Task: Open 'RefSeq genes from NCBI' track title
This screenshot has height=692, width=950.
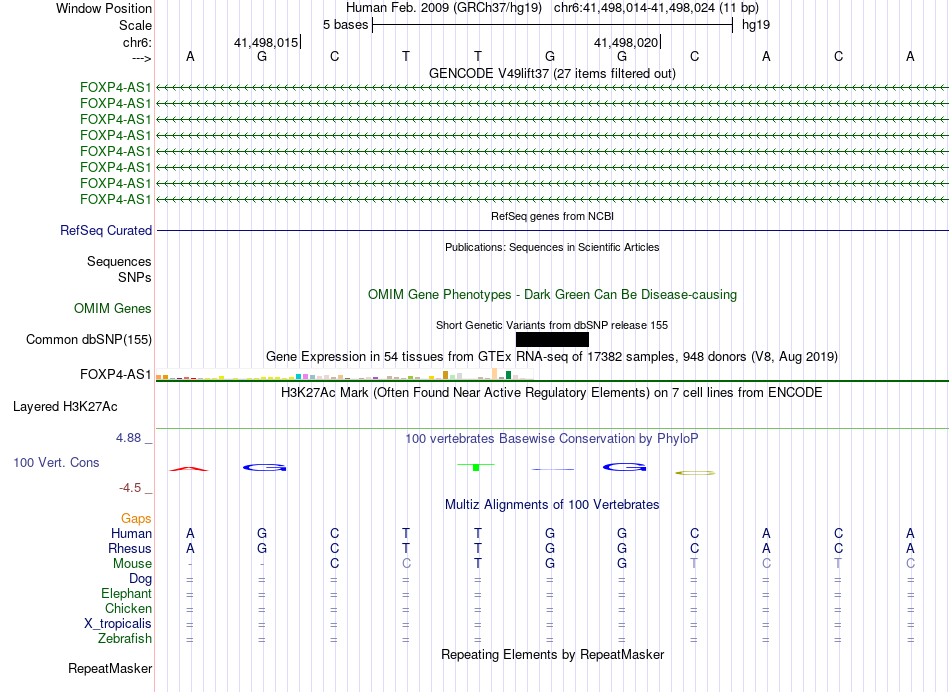Action: (x=552, y=216)
